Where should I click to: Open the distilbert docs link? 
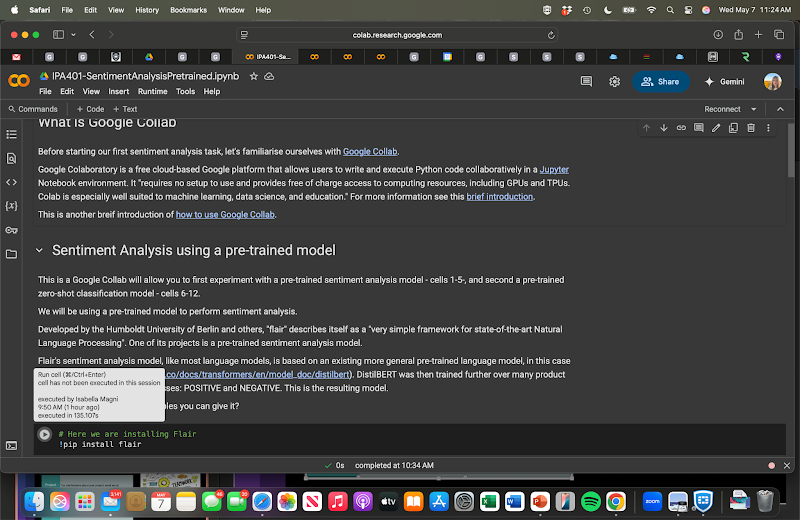(x=258, y=375)
